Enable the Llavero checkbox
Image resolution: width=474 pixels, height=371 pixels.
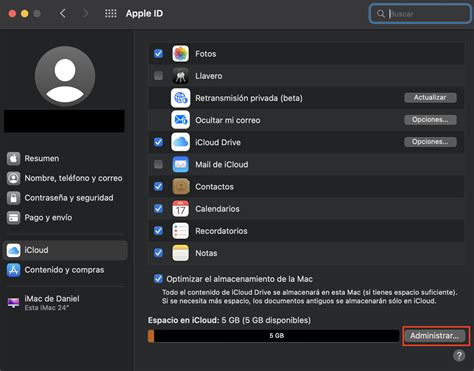click(158, 76)
